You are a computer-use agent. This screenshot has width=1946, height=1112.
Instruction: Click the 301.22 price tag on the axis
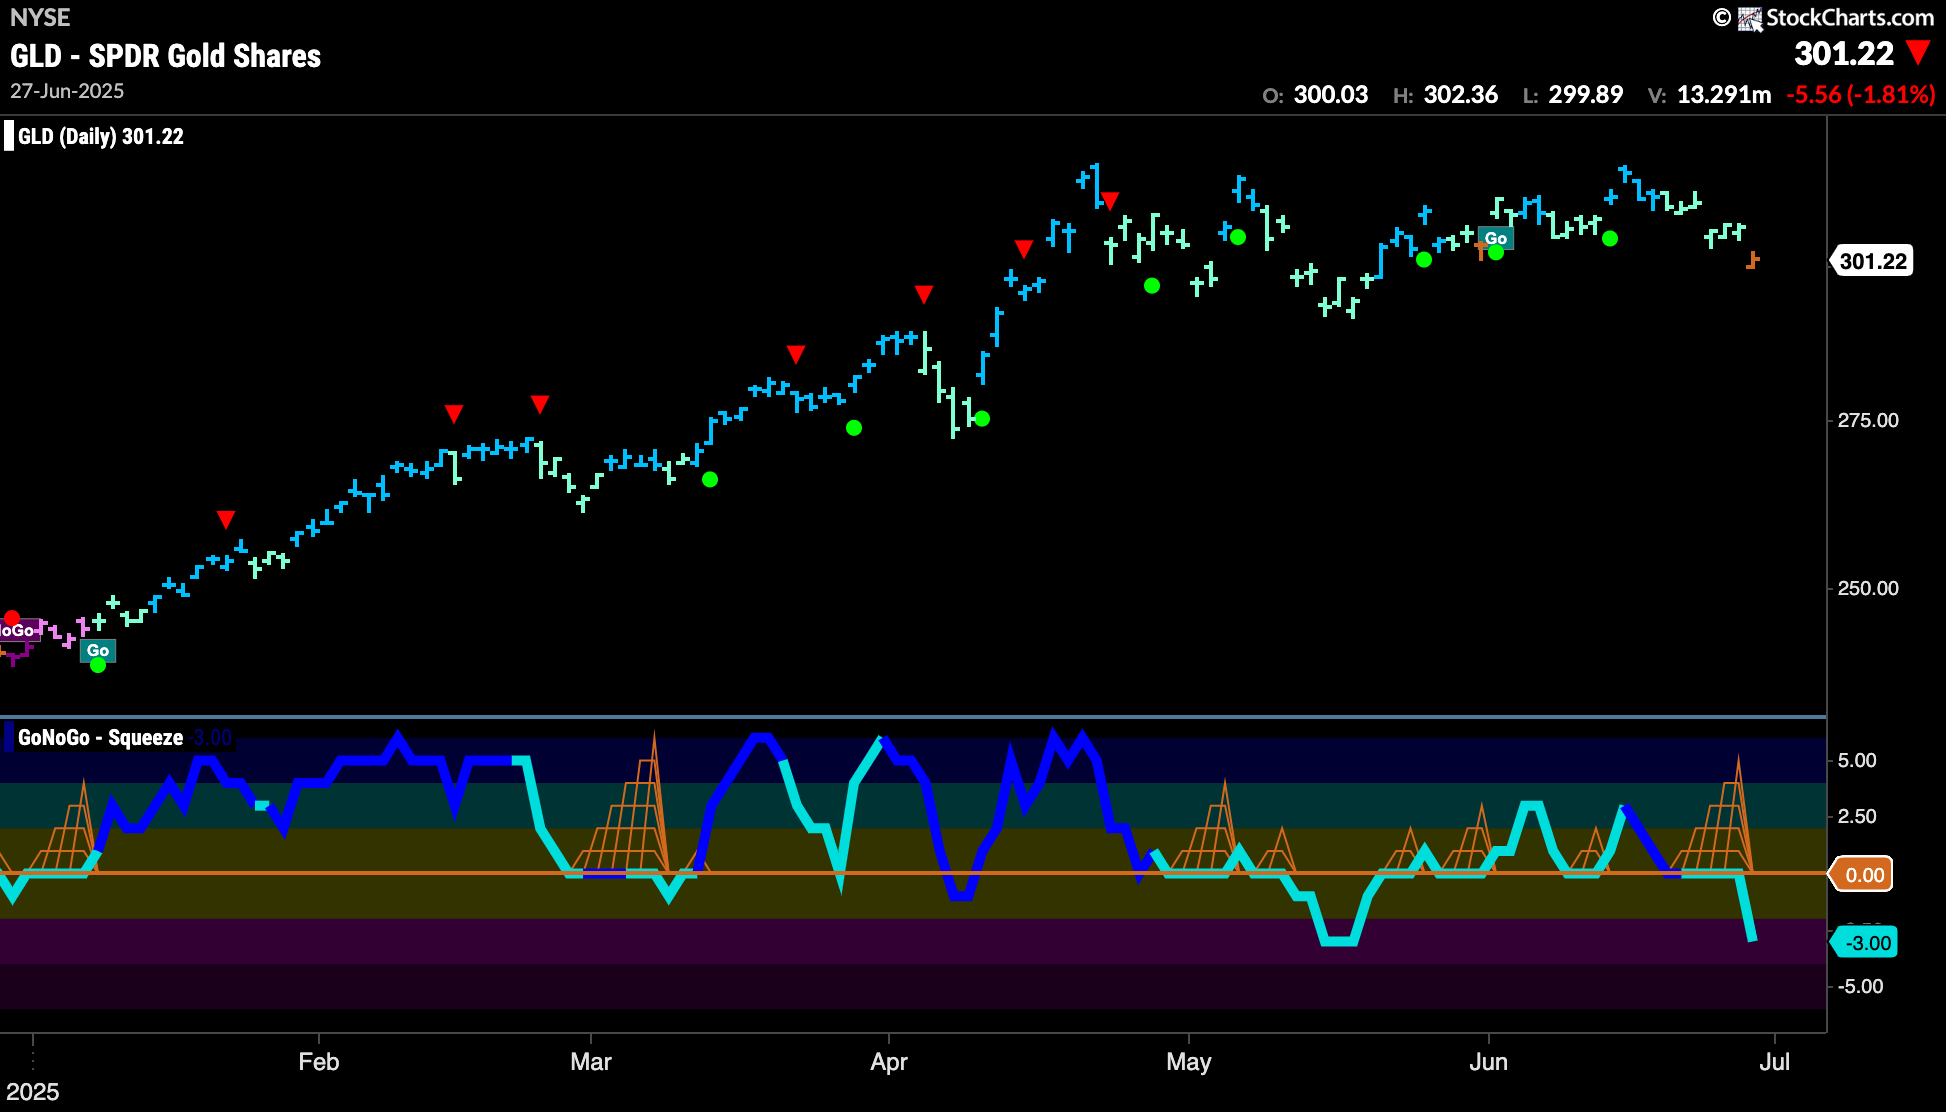pos(1873,262)
